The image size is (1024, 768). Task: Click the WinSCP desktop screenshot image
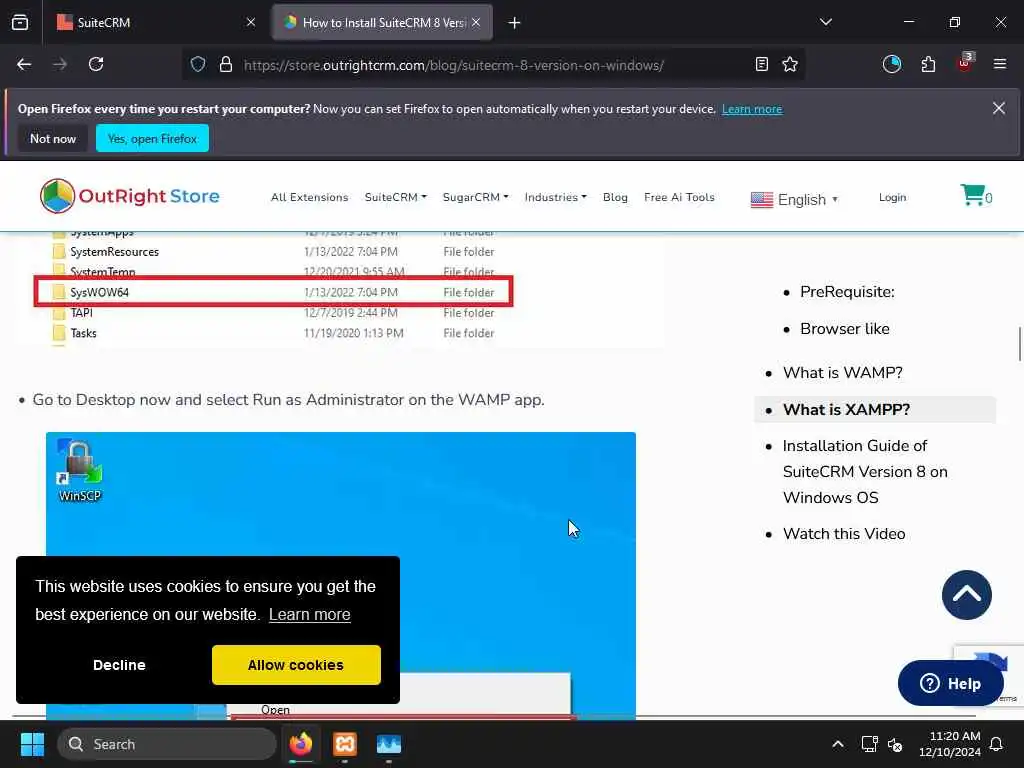pos(340,575)
